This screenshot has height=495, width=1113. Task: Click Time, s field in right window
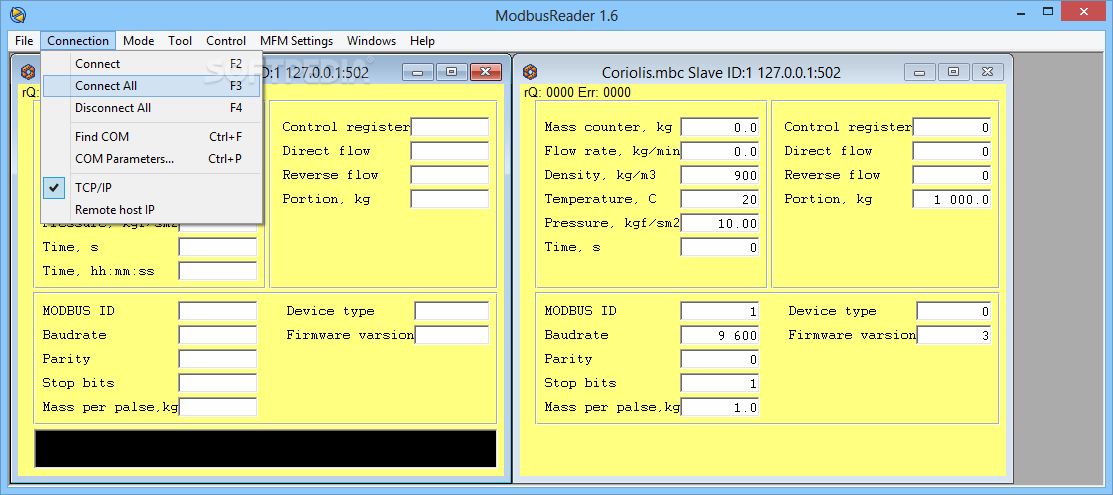(x=720, y=247)
